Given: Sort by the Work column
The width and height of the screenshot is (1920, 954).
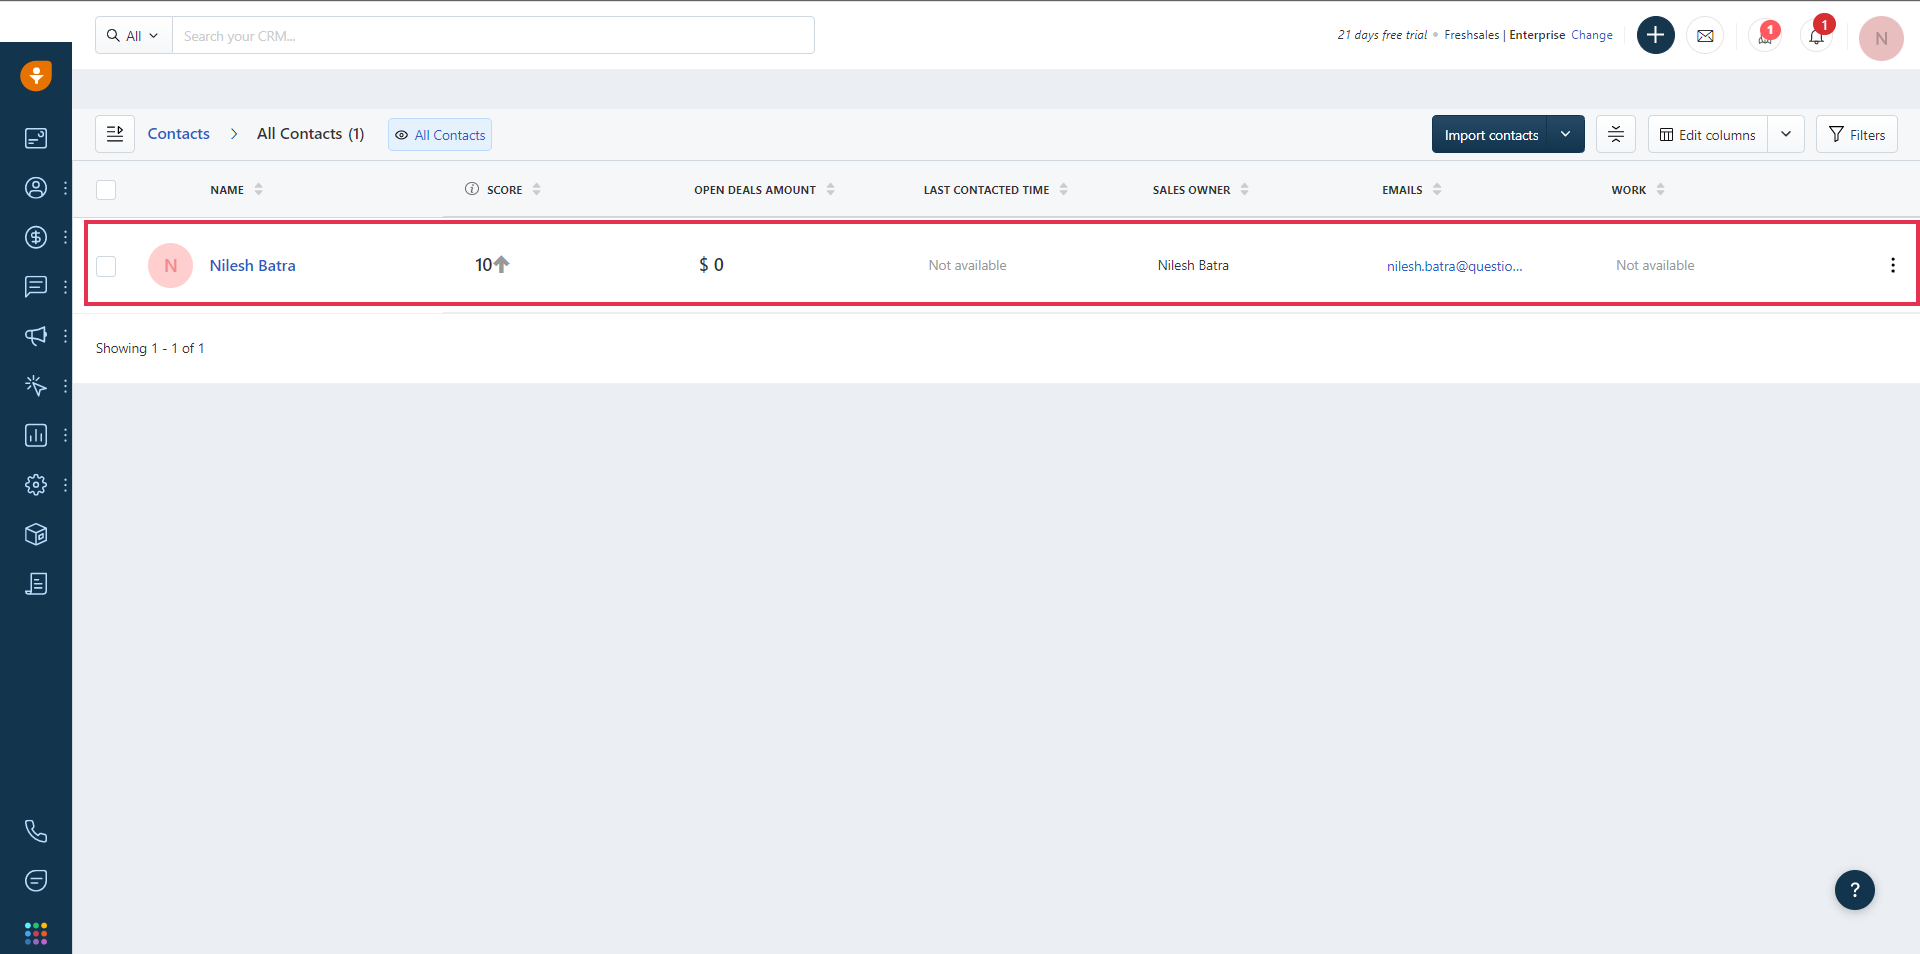Looking at the screenshot, I should [x=1661, y=189].
